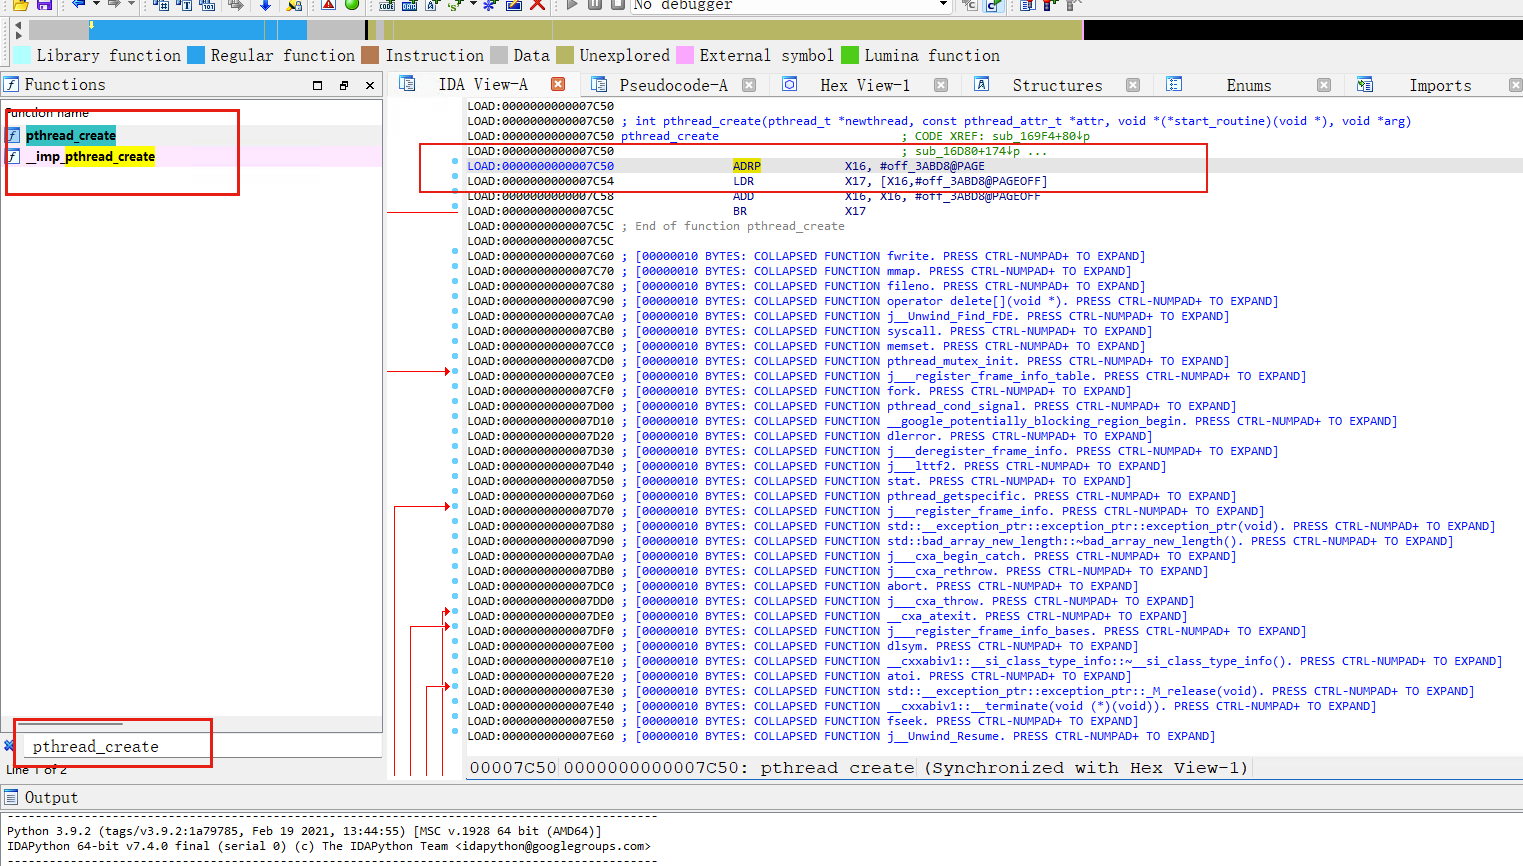Click the Structures tab icon
This screenshot has height=866, width=1523.
tap(982, 85)
